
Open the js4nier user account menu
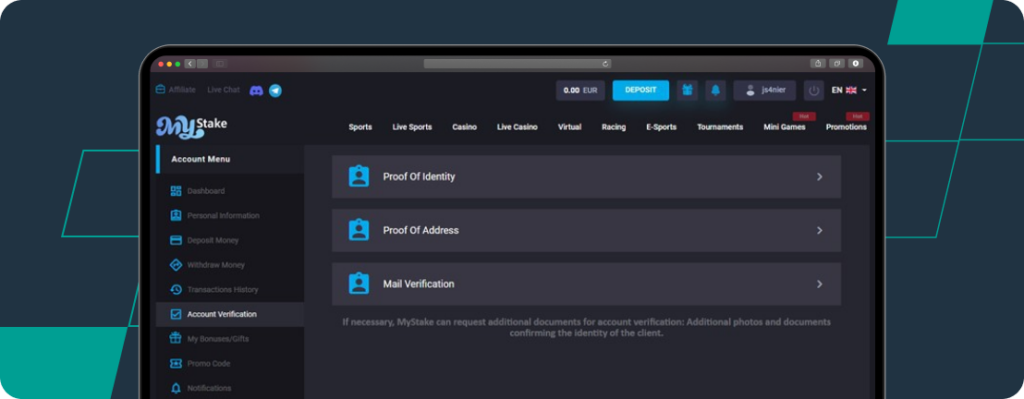[765, 90]
